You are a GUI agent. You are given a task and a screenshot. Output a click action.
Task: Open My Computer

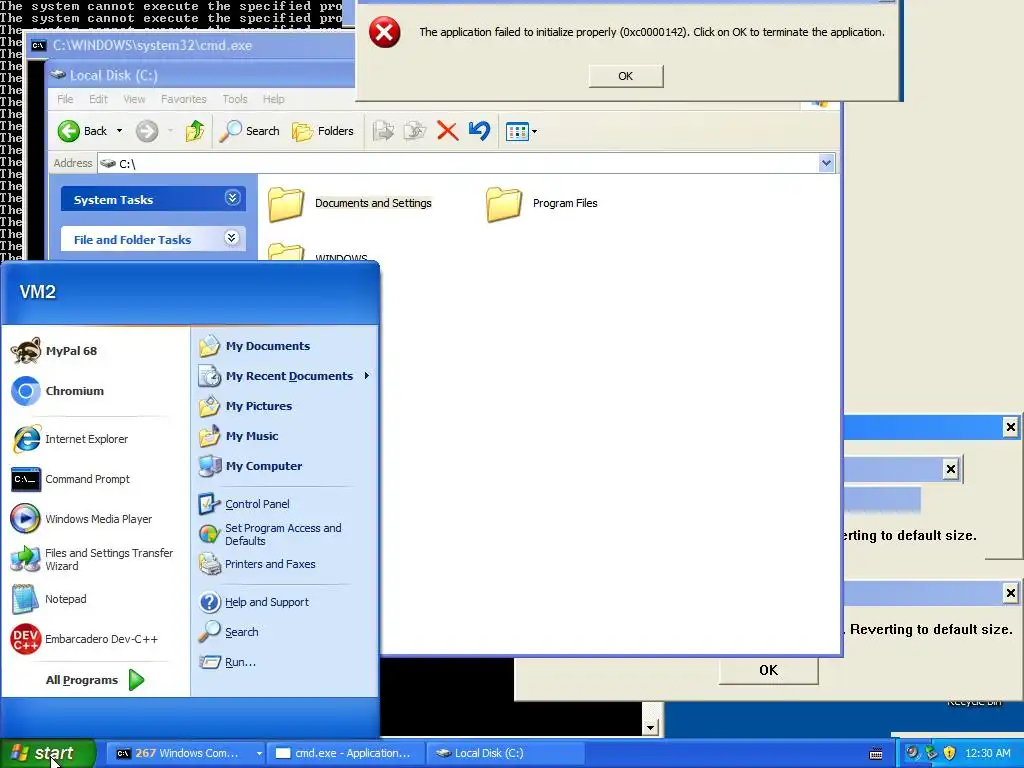(x=251, y=466)
